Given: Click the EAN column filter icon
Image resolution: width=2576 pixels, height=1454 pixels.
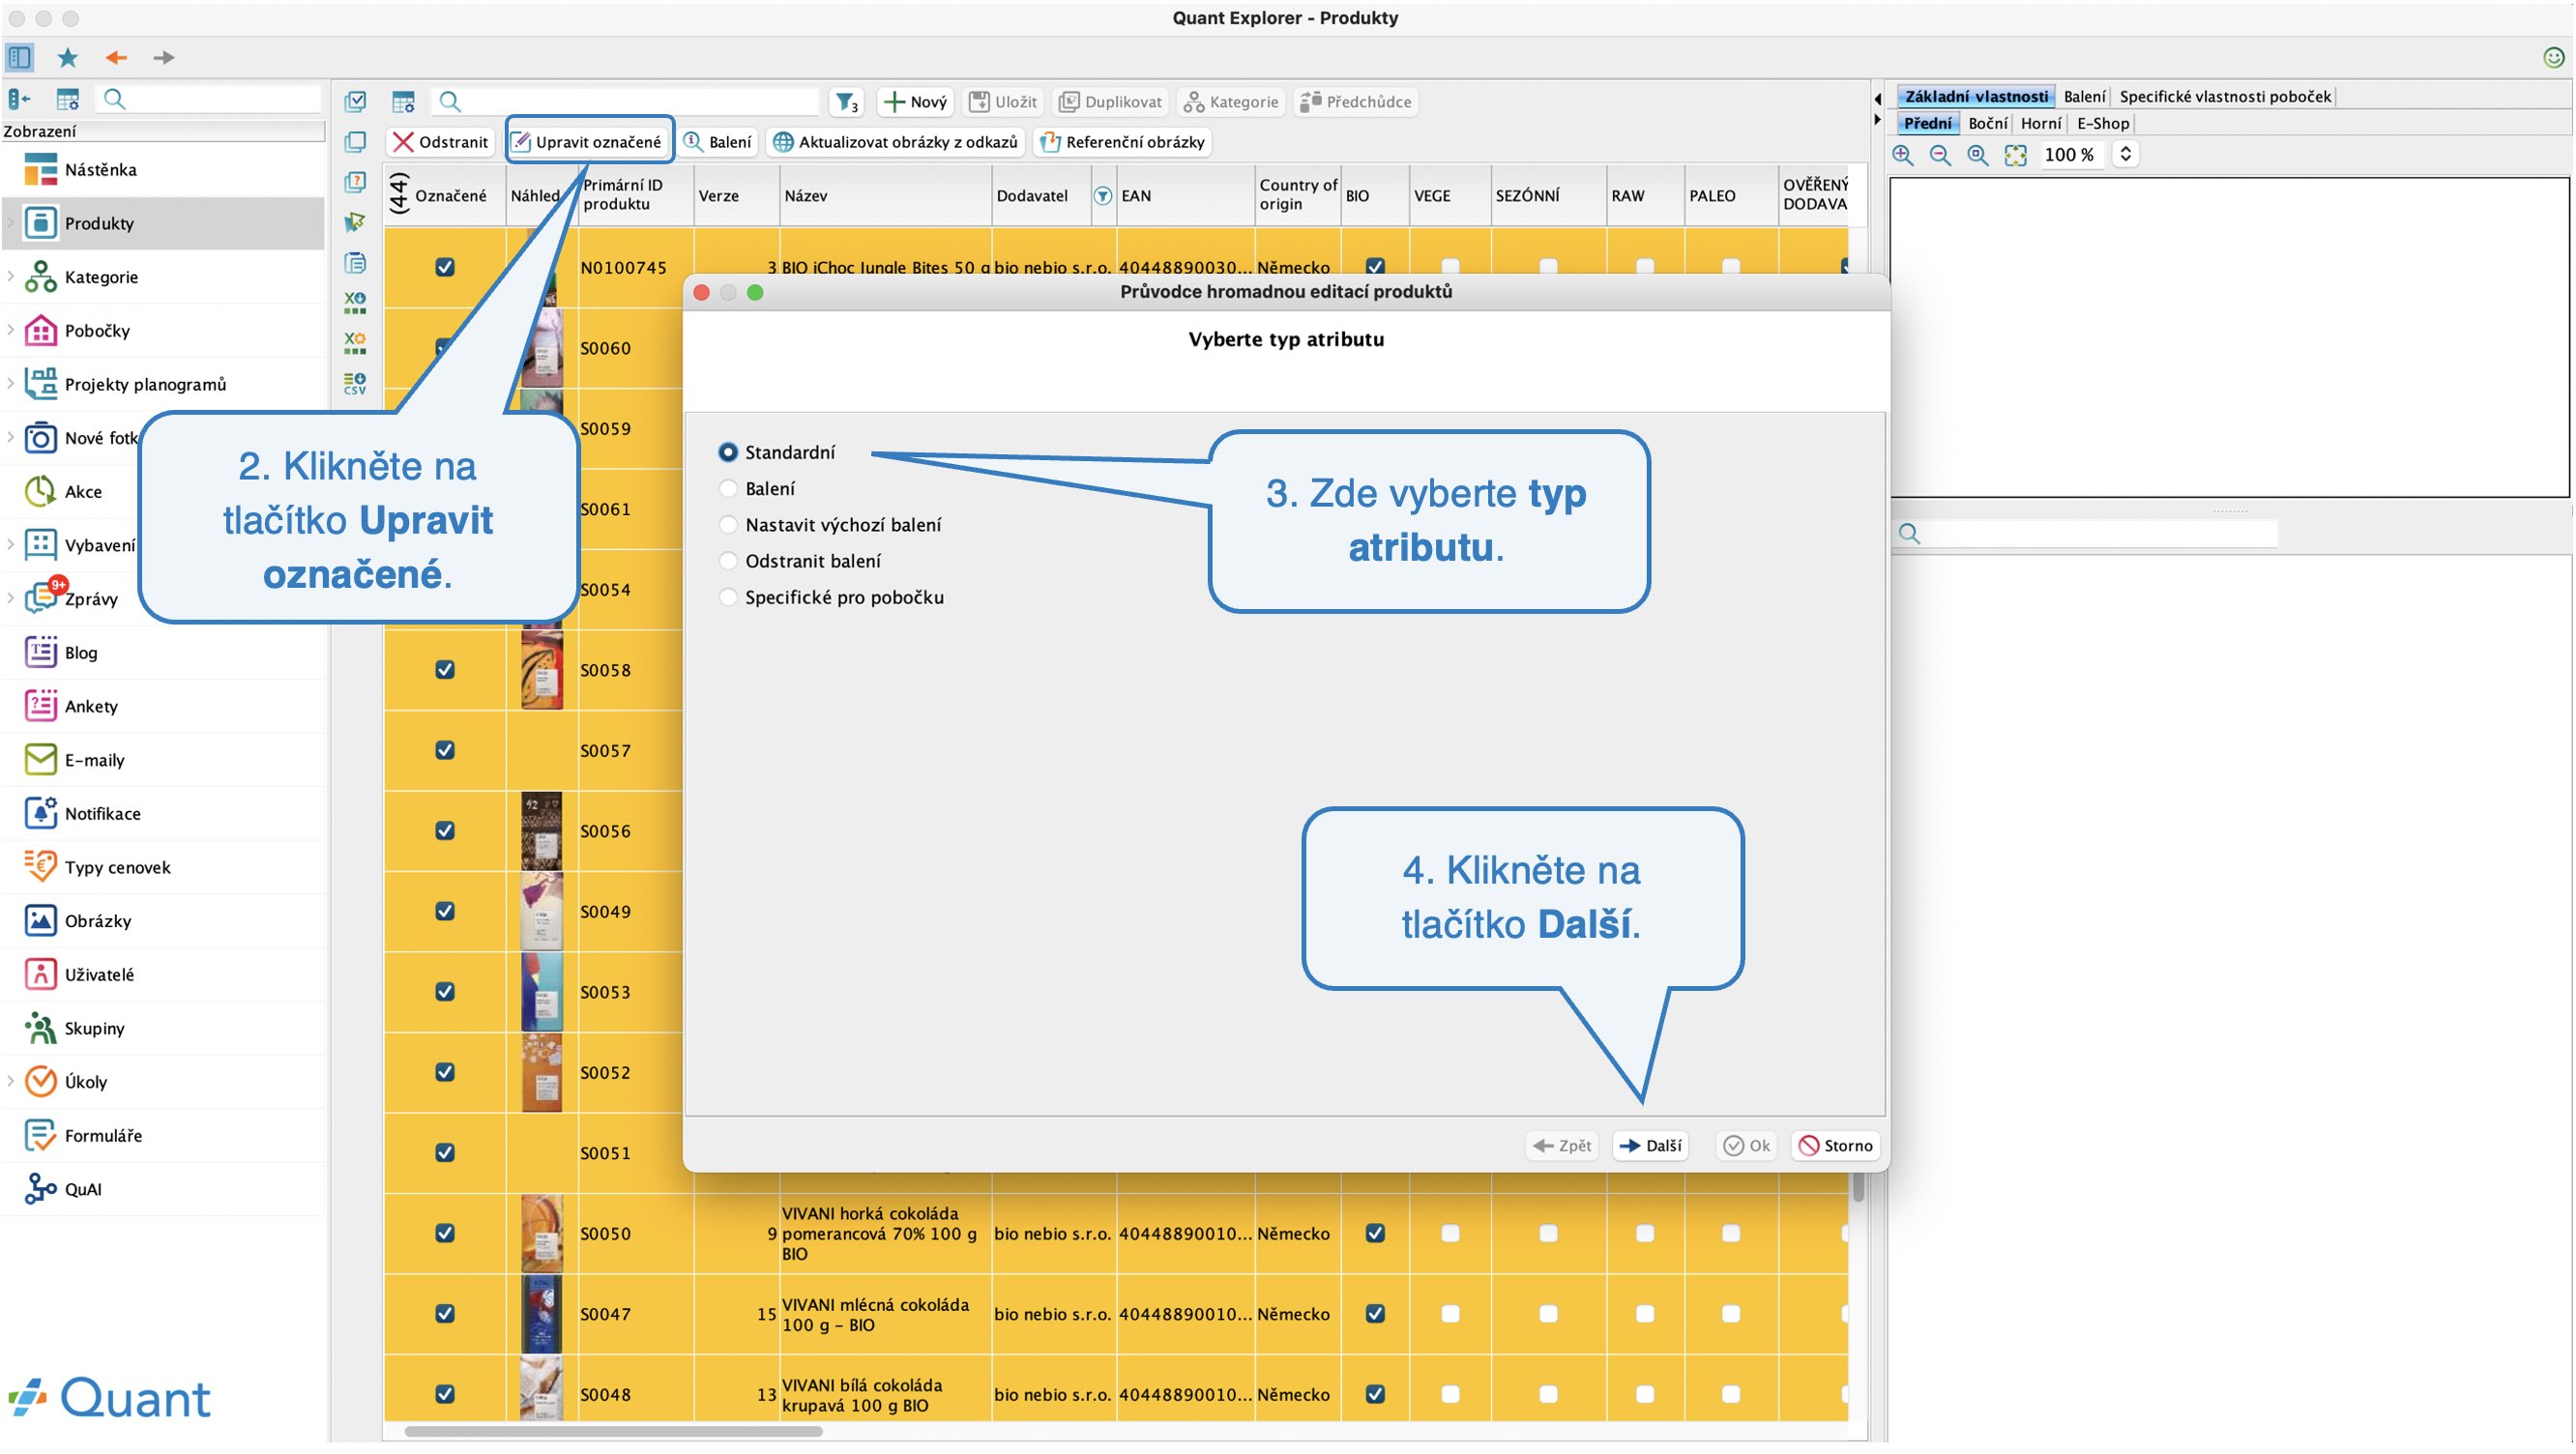Looking at the screenshot, I should pyautogui.click(x=1102, y=196).
